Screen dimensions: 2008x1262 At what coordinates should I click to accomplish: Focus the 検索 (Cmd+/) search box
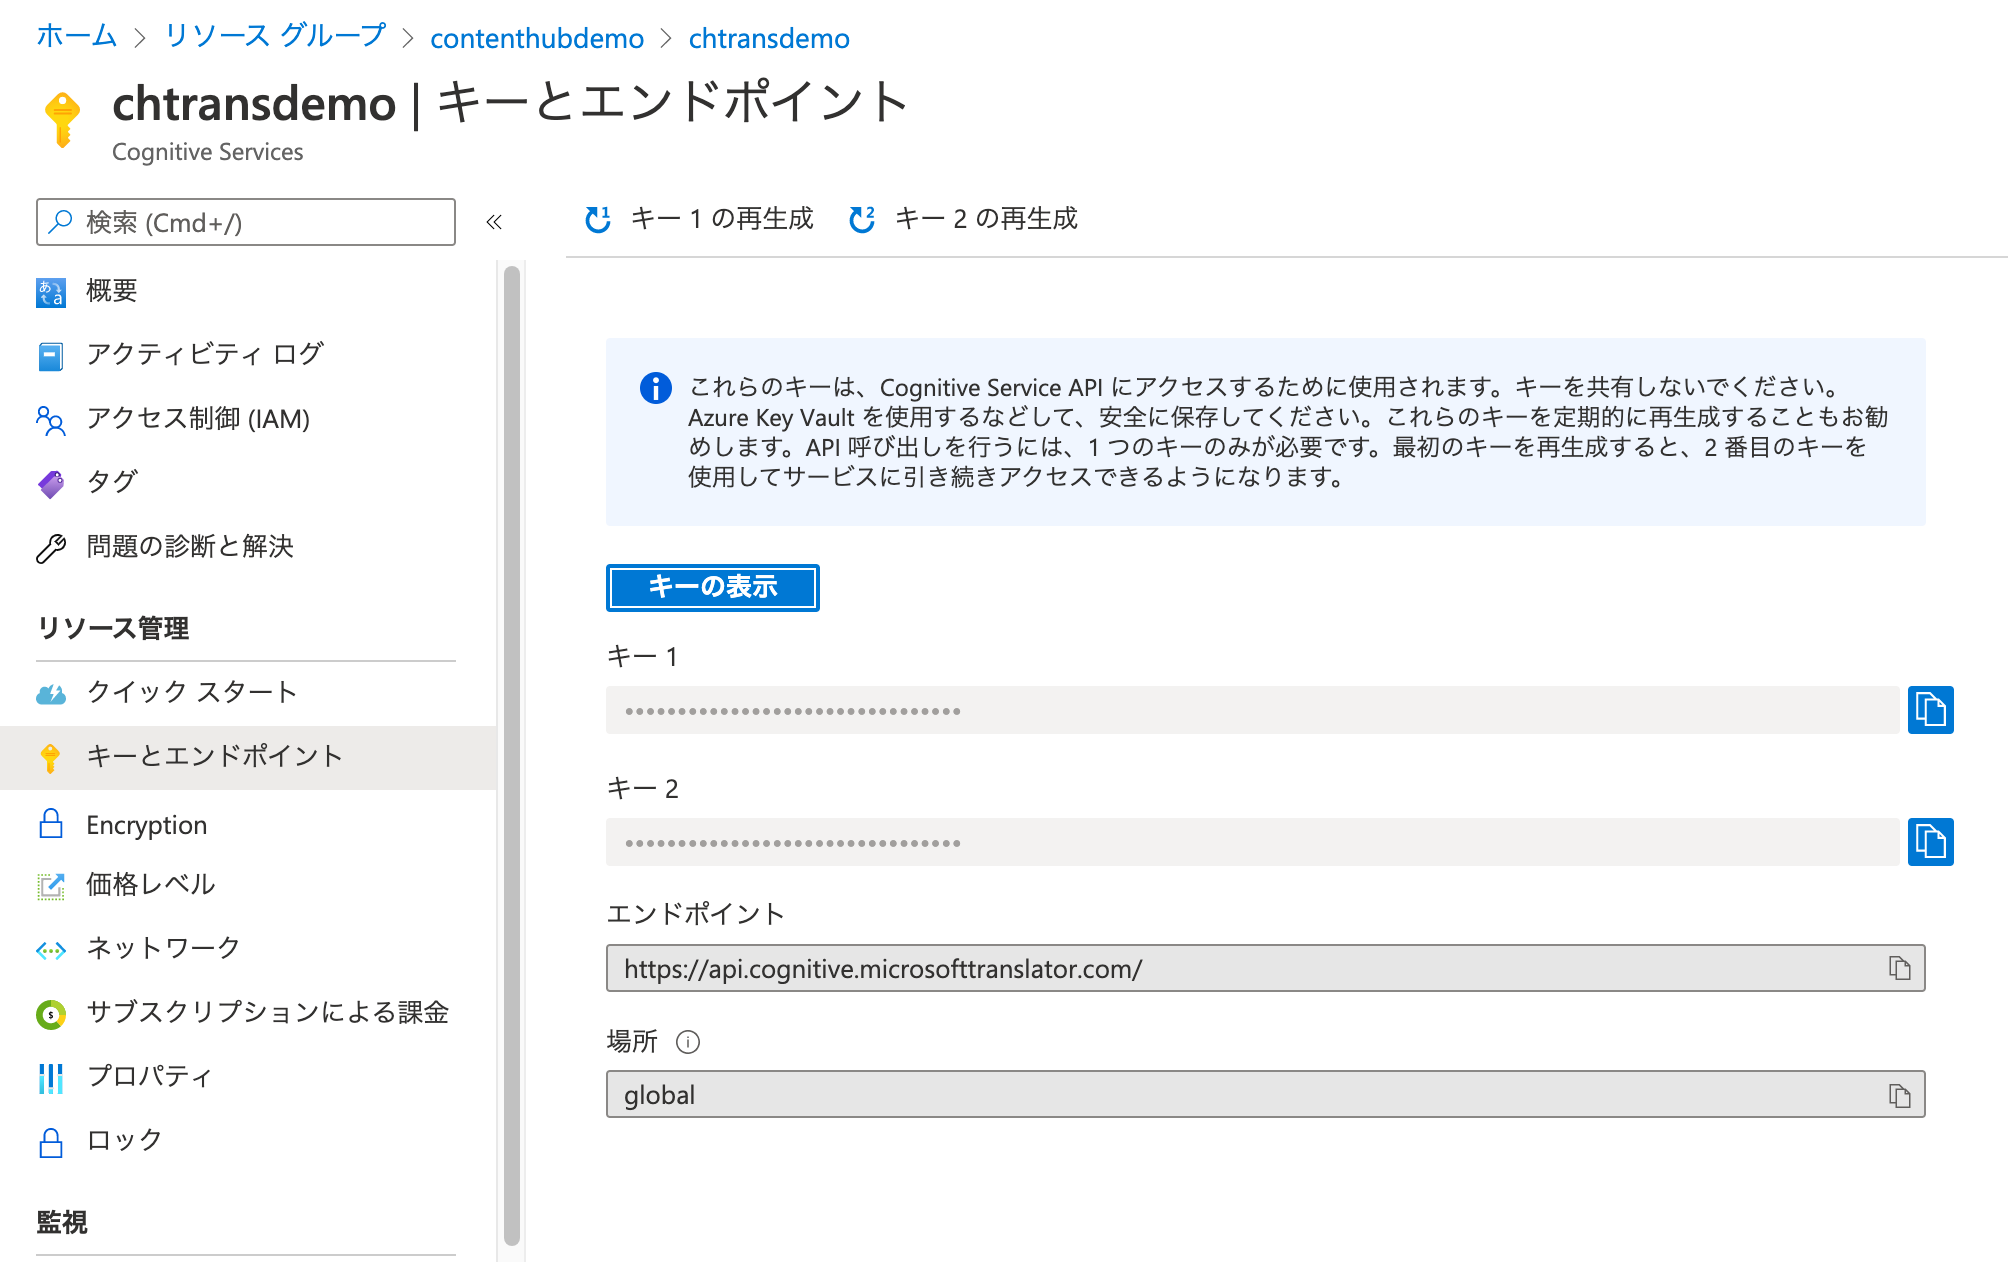coord(246,222)
